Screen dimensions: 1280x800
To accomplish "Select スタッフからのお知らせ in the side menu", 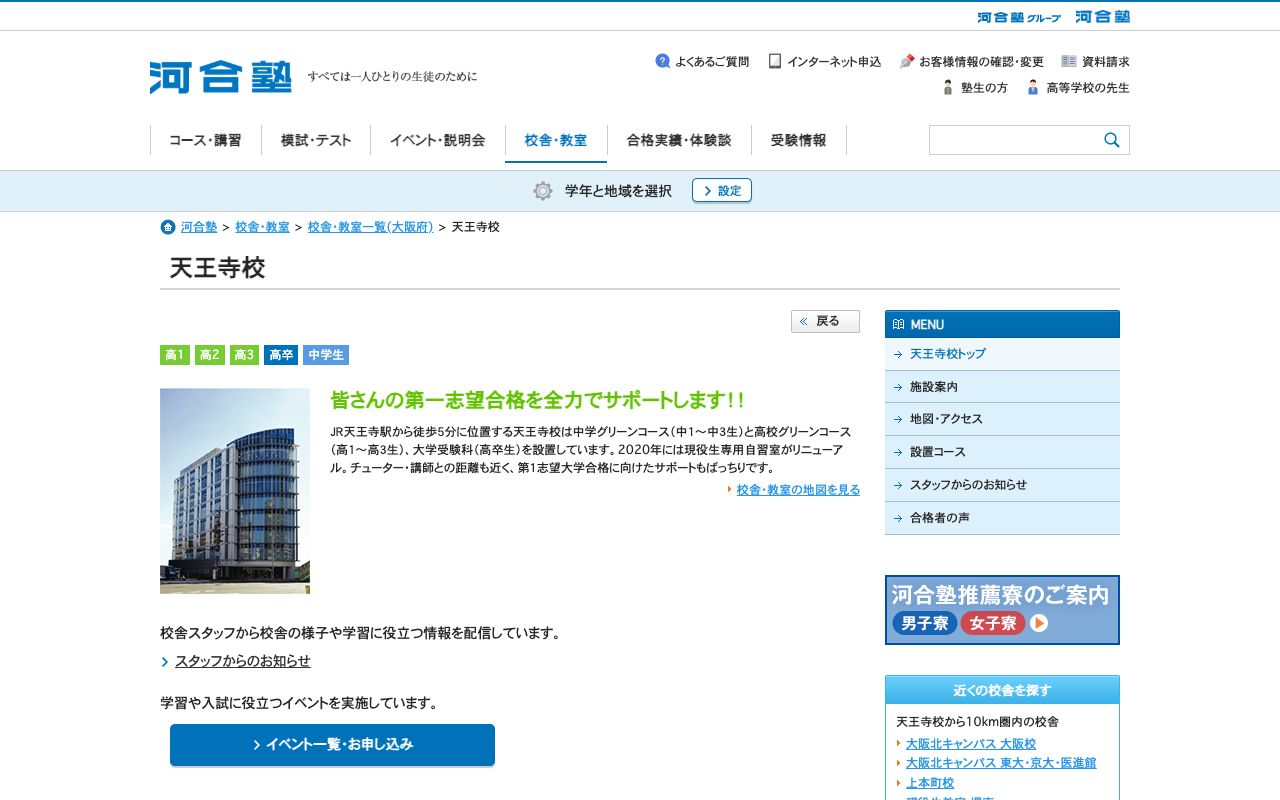I will pos(1002,485).
